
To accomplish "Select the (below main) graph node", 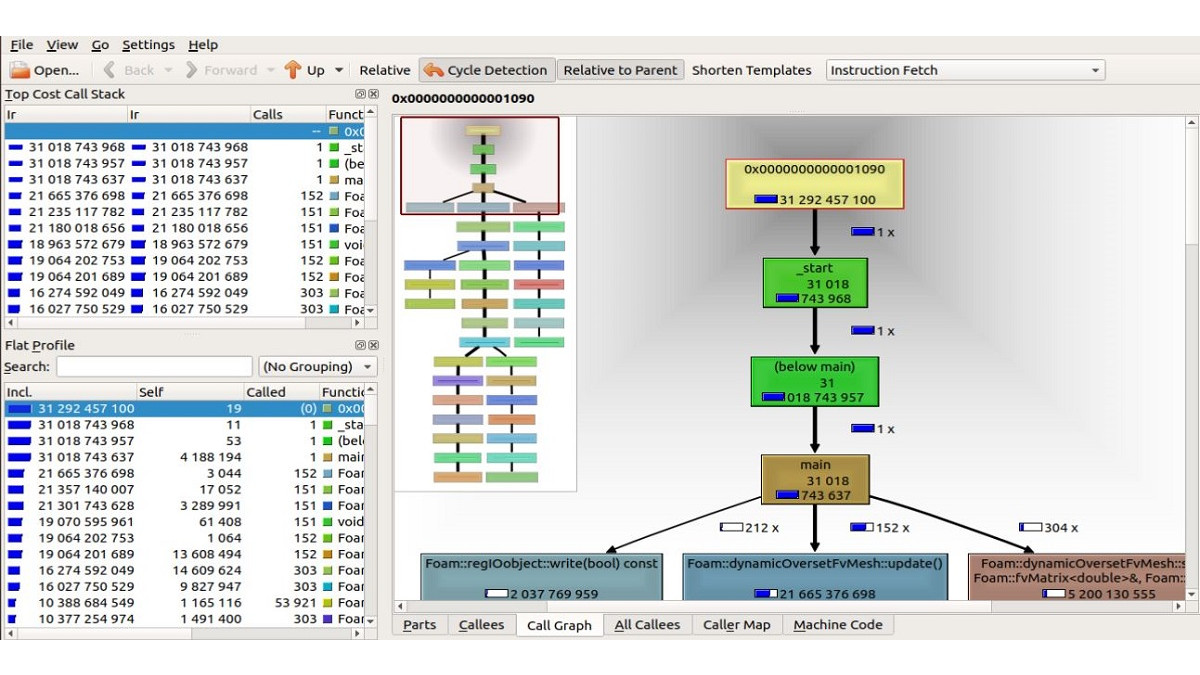I will 815,381.
